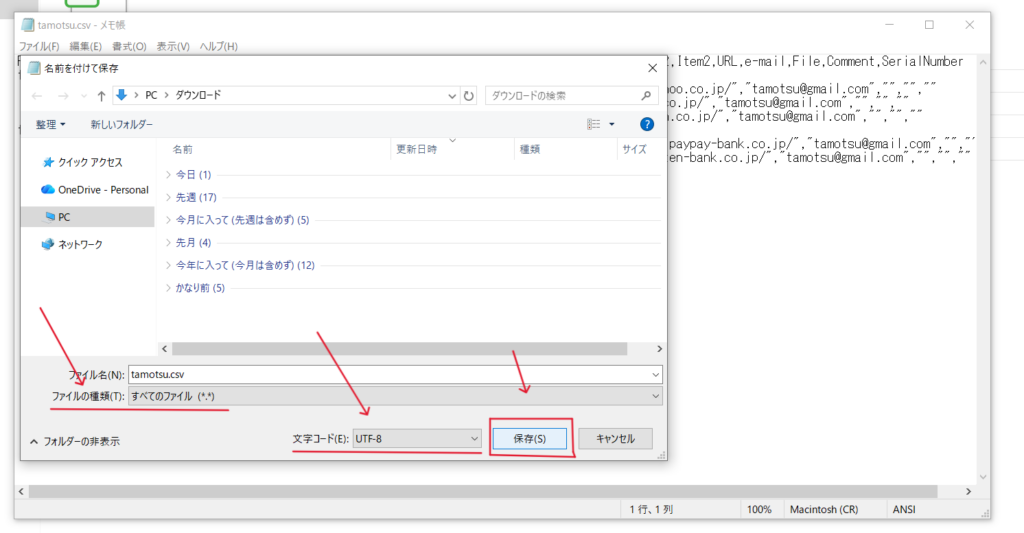Click the 保存(S) button
Screen dimensions: 1024x533
coord(529,438)
